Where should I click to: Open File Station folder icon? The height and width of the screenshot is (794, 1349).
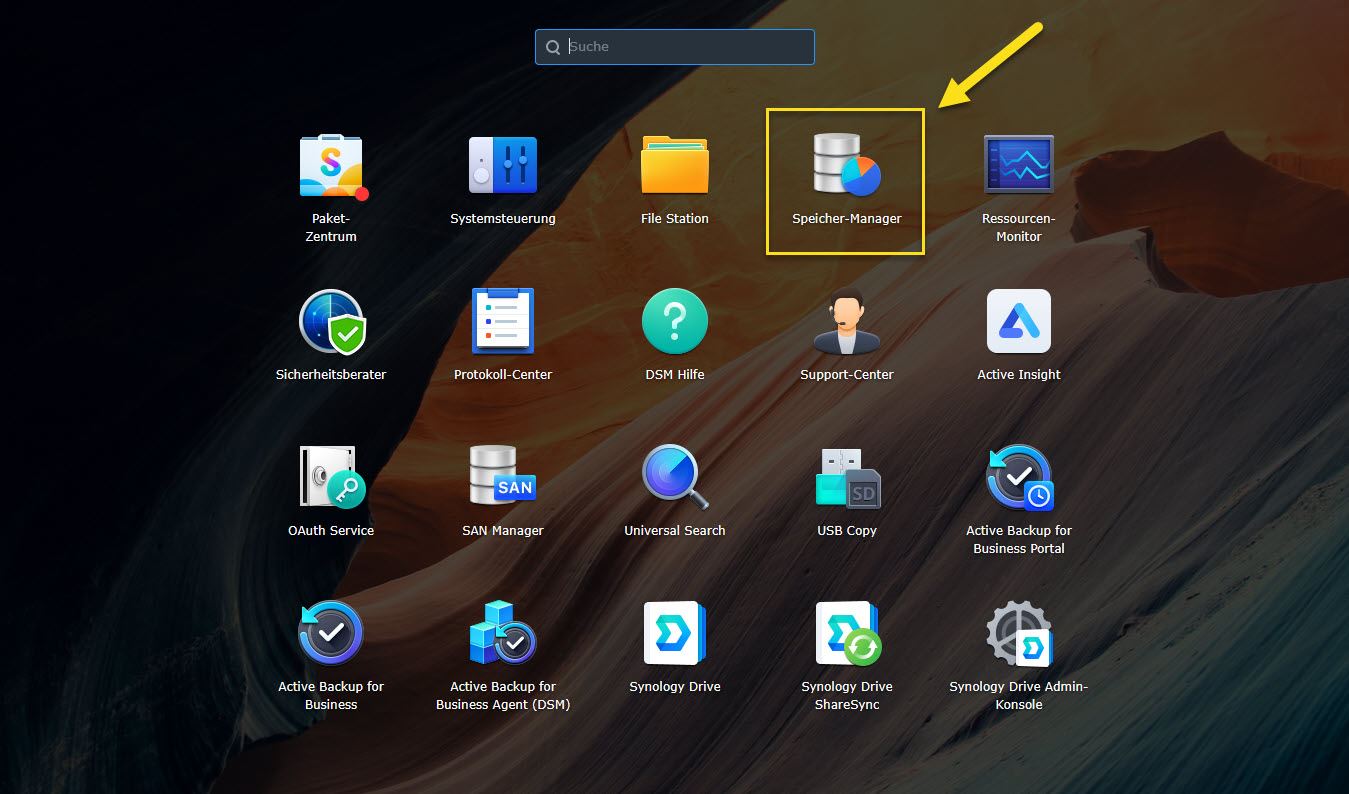tap(675, 166)
